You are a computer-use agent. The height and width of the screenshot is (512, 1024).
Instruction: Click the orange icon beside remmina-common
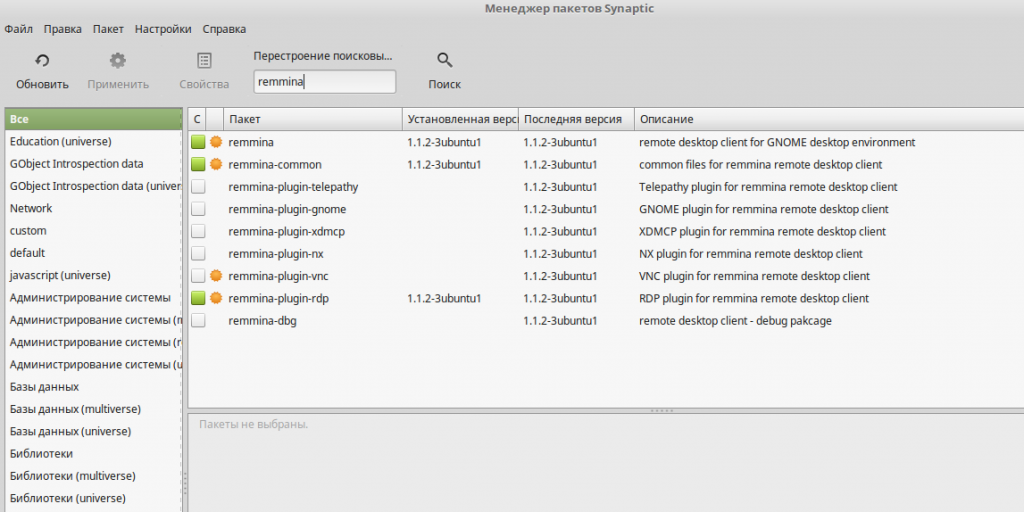[216, 165]
